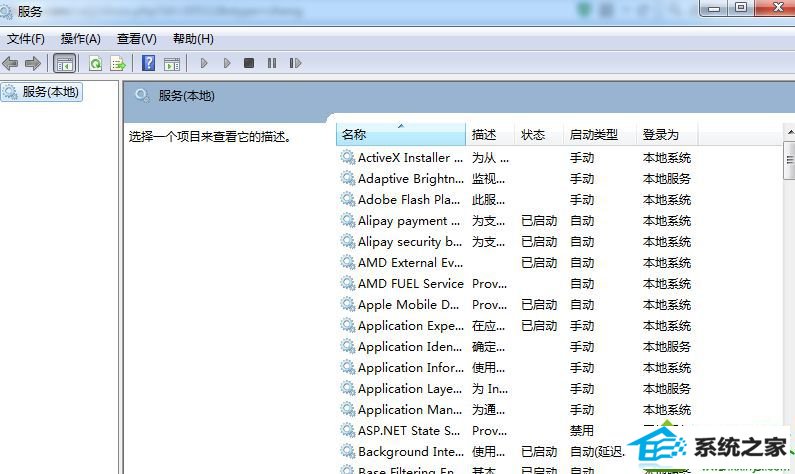Click the gear icon of Application Experience
The image size is (795, 474).
click(347, 325)
